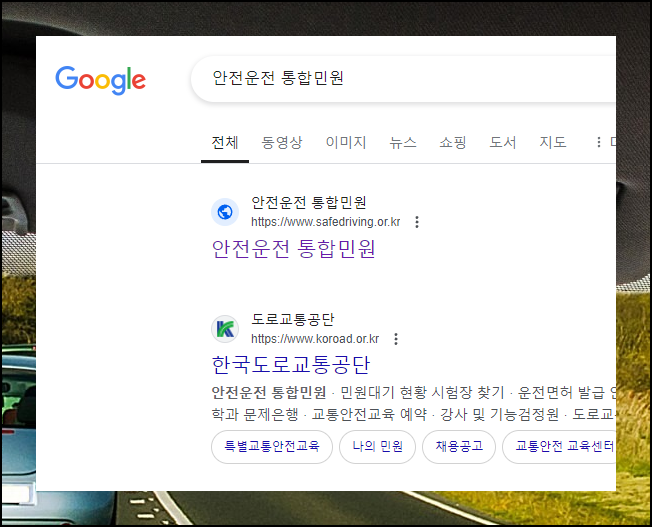Open the 쇼핑 tab

pos(452,143)
